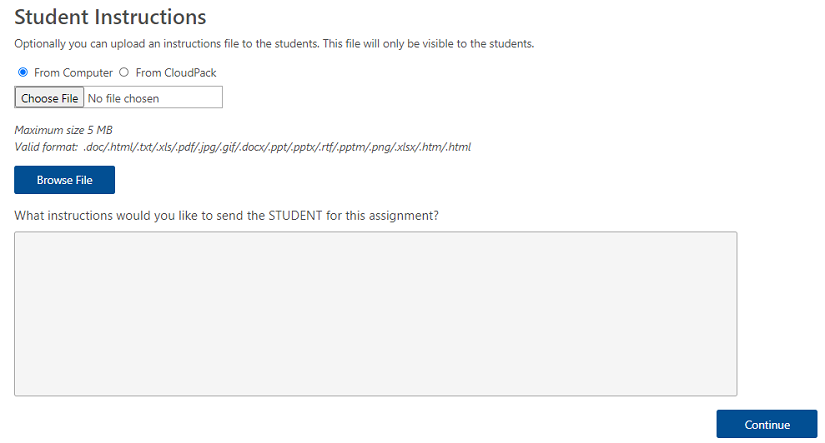
Task: Select the From Computer radio button
Action: click(23, 73)
